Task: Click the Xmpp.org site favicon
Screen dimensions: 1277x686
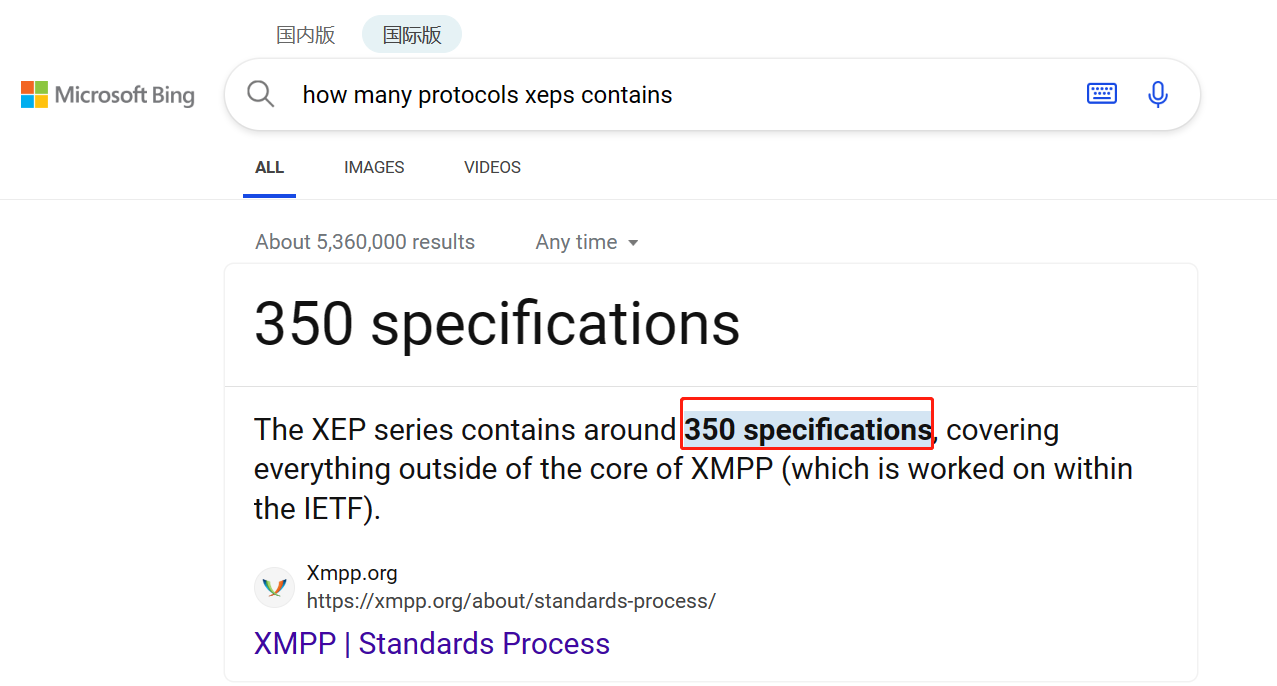Action: 274,587
